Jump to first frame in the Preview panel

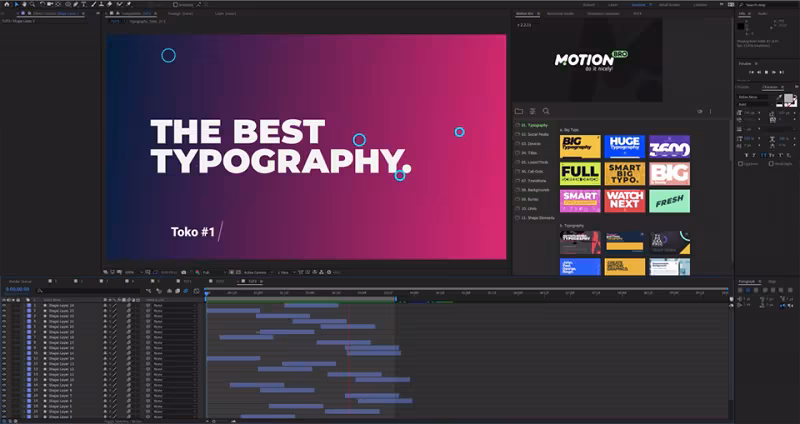pyautogui.click(x=751, y=72)
